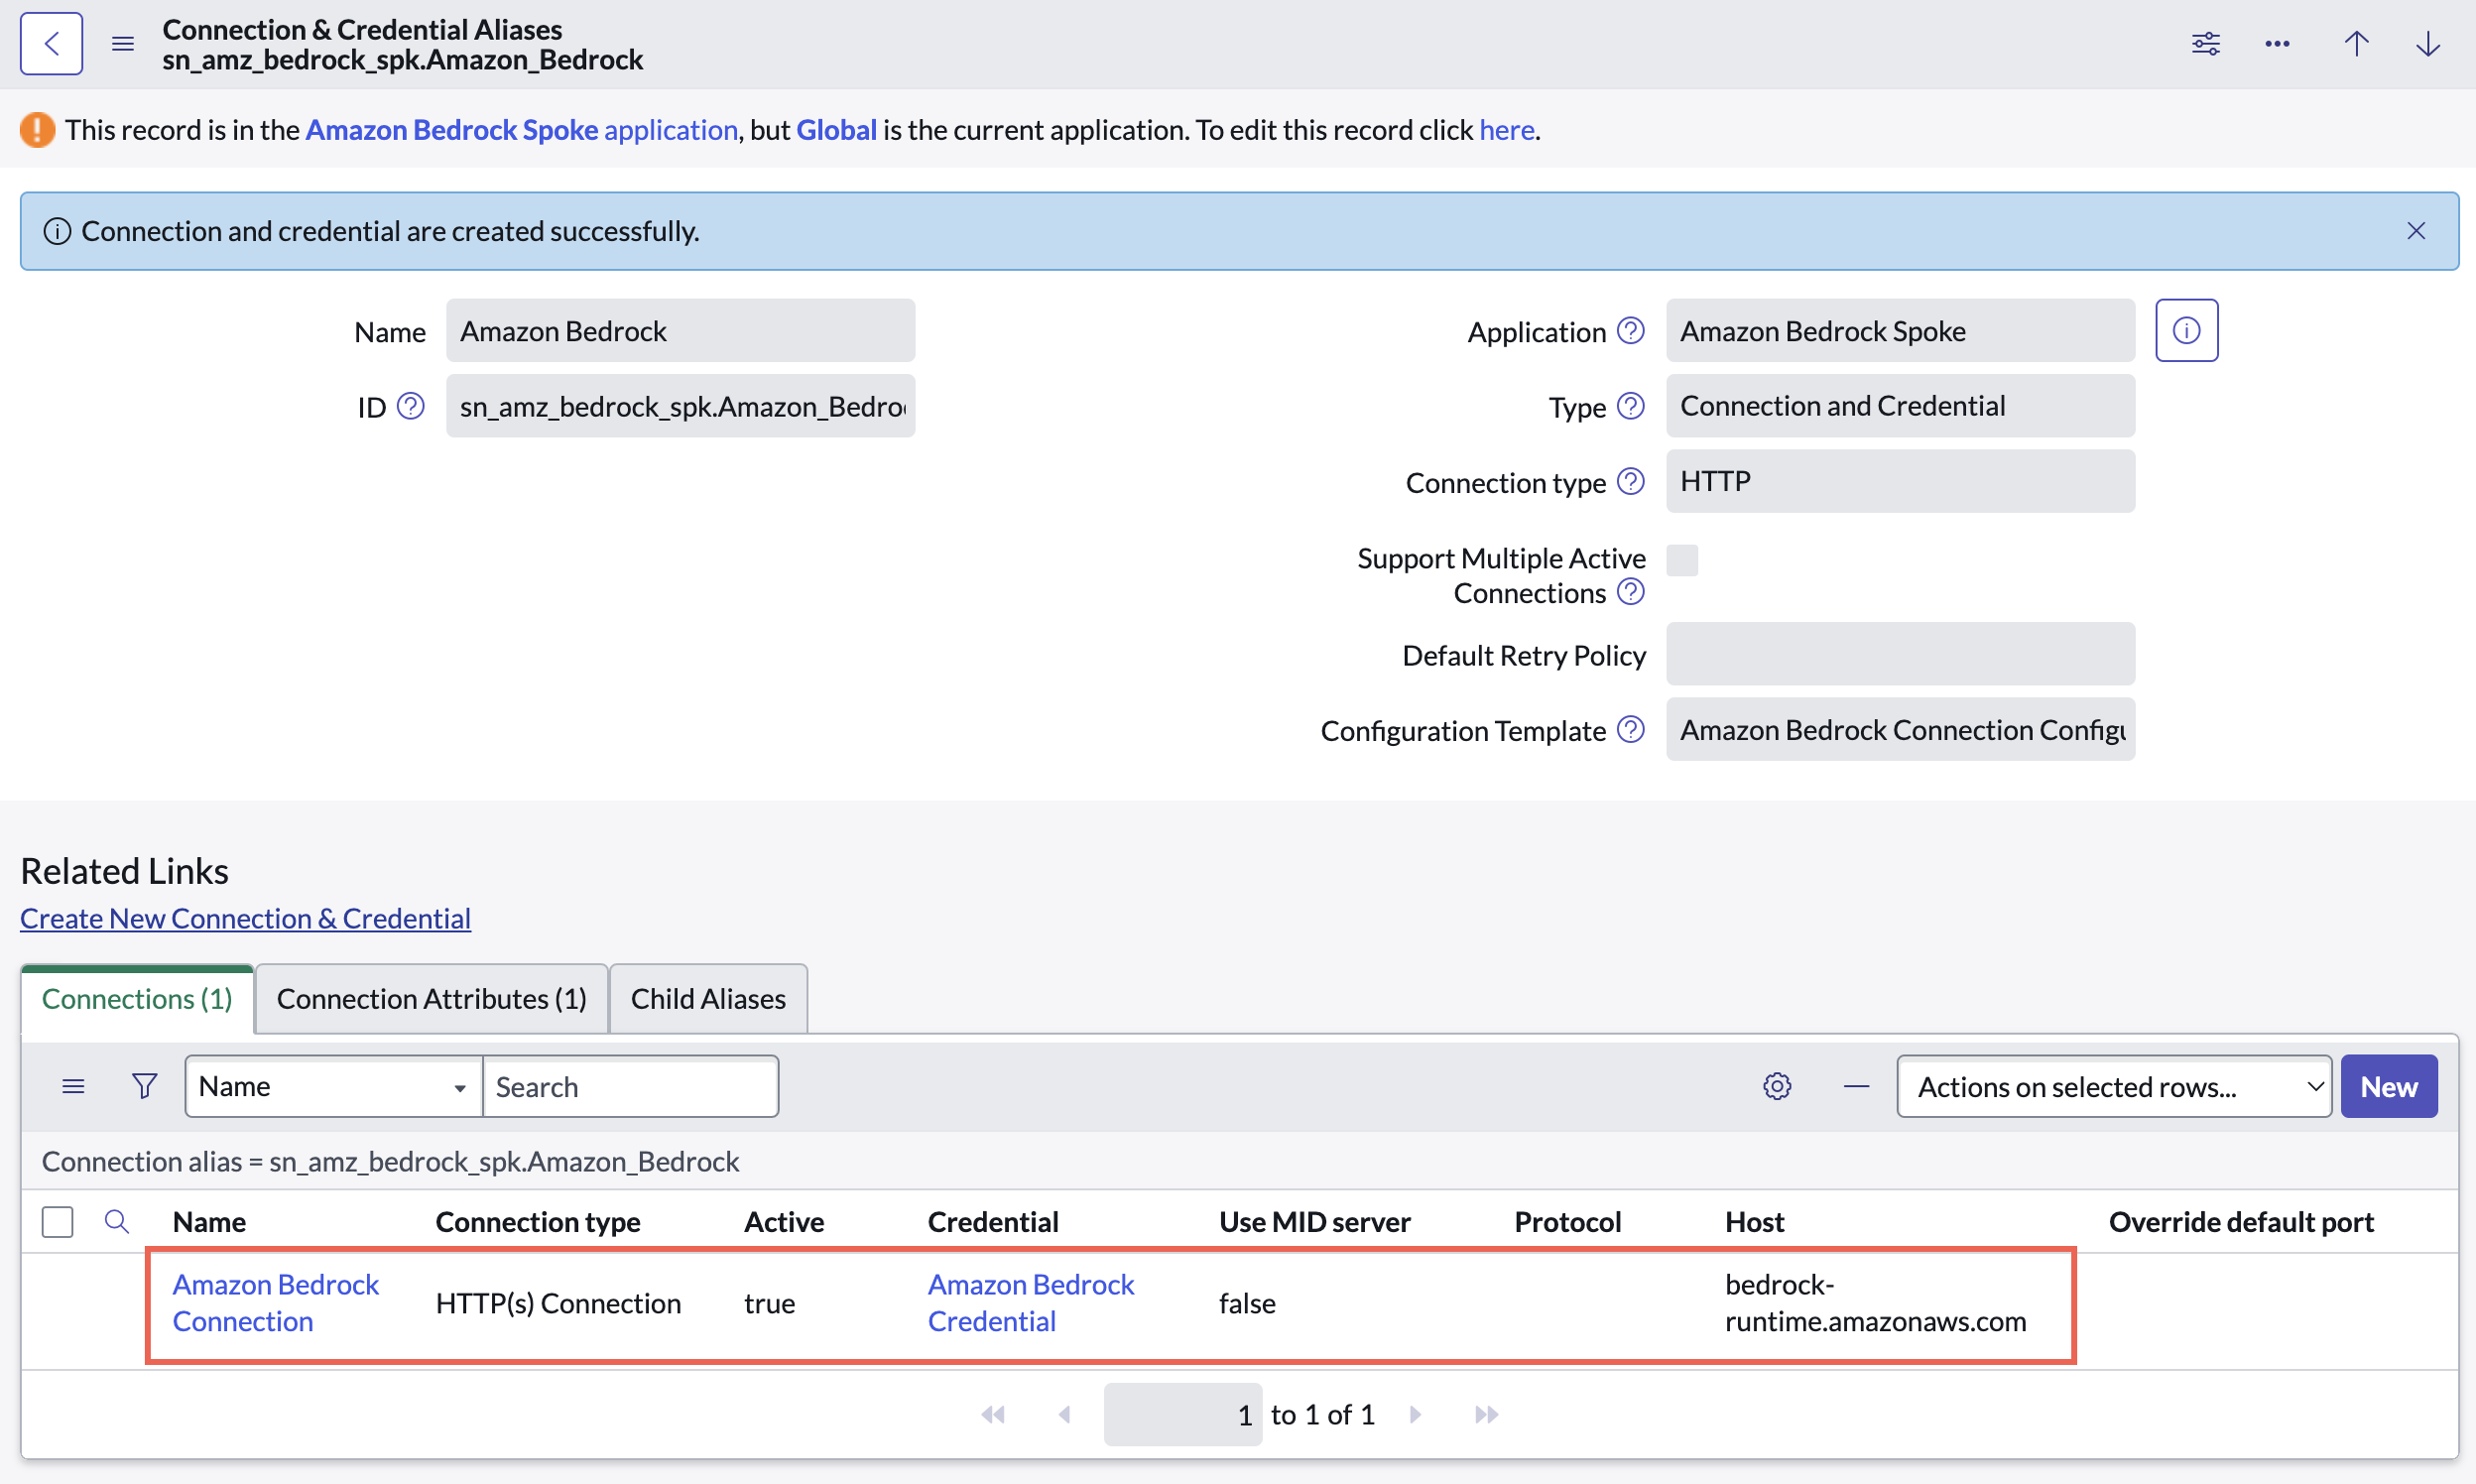Show help for Type field
This screenshot has height=1484, width=2476.
(x=1630, y=406)
